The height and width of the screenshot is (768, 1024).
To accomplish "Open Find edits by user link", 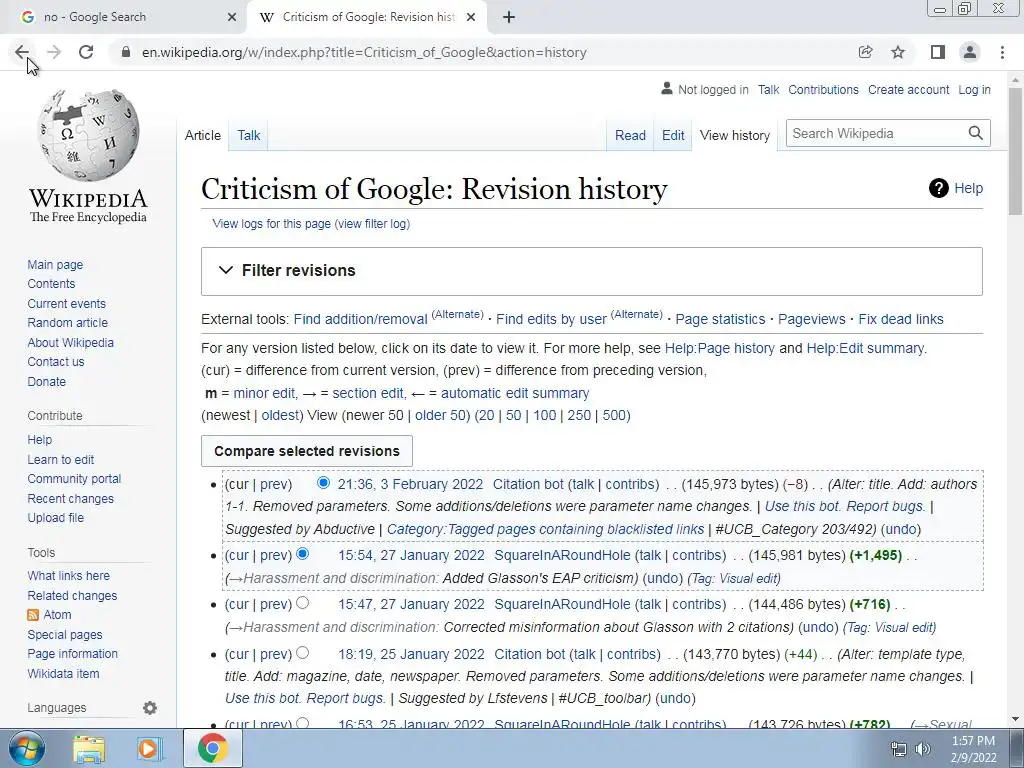I will 551,319.
